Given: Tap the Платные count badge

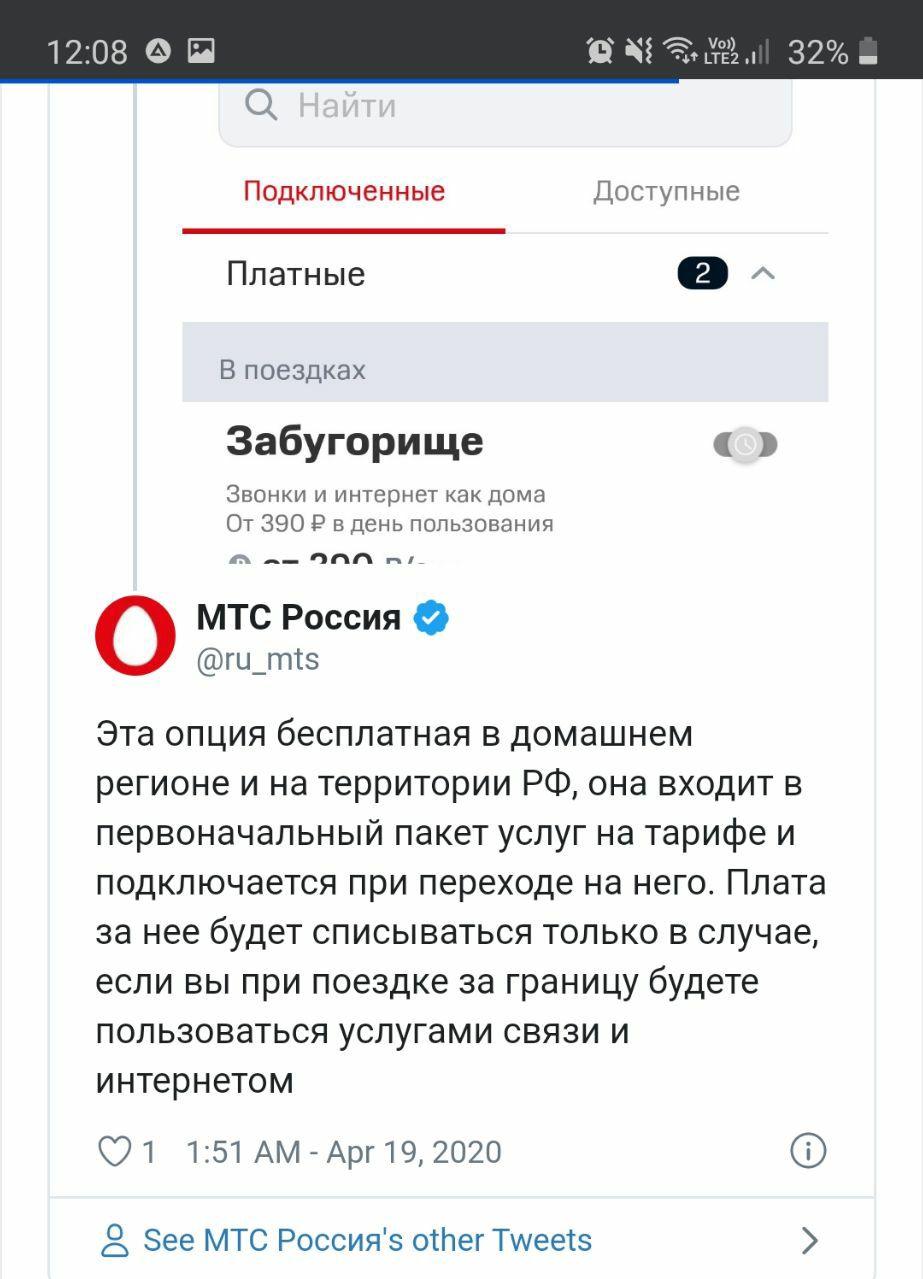Looking at the screenshot, I should coord(702,273).
